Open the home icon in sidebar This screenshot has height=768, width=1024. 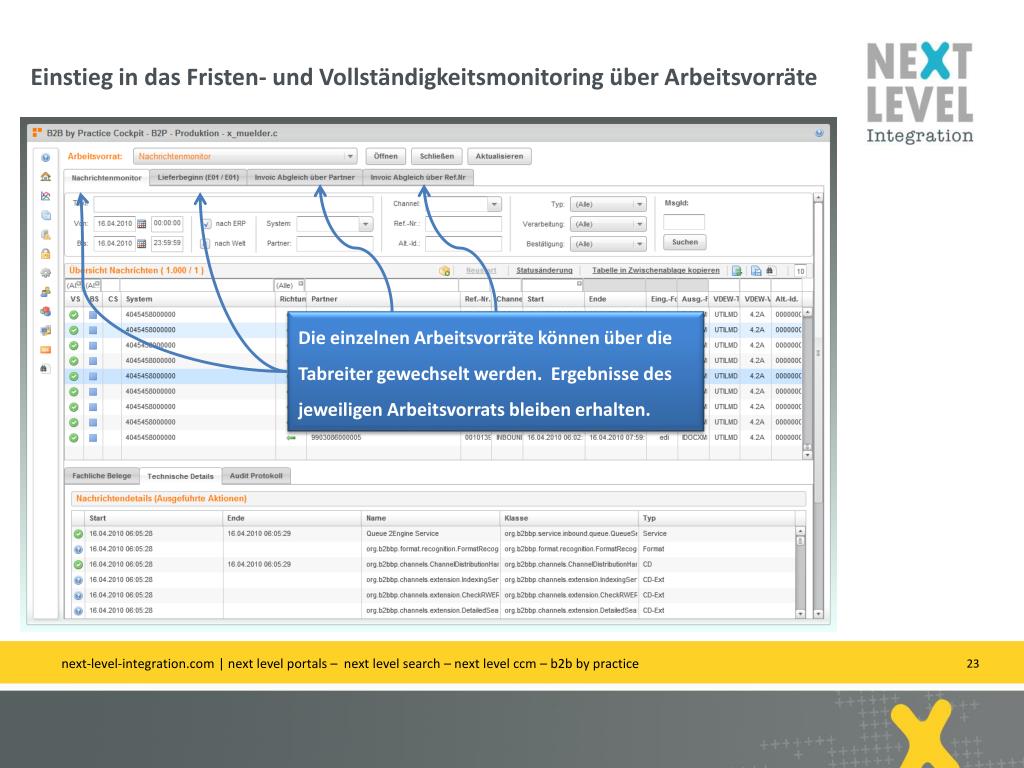pyautogui.click(x=46, y=176)
